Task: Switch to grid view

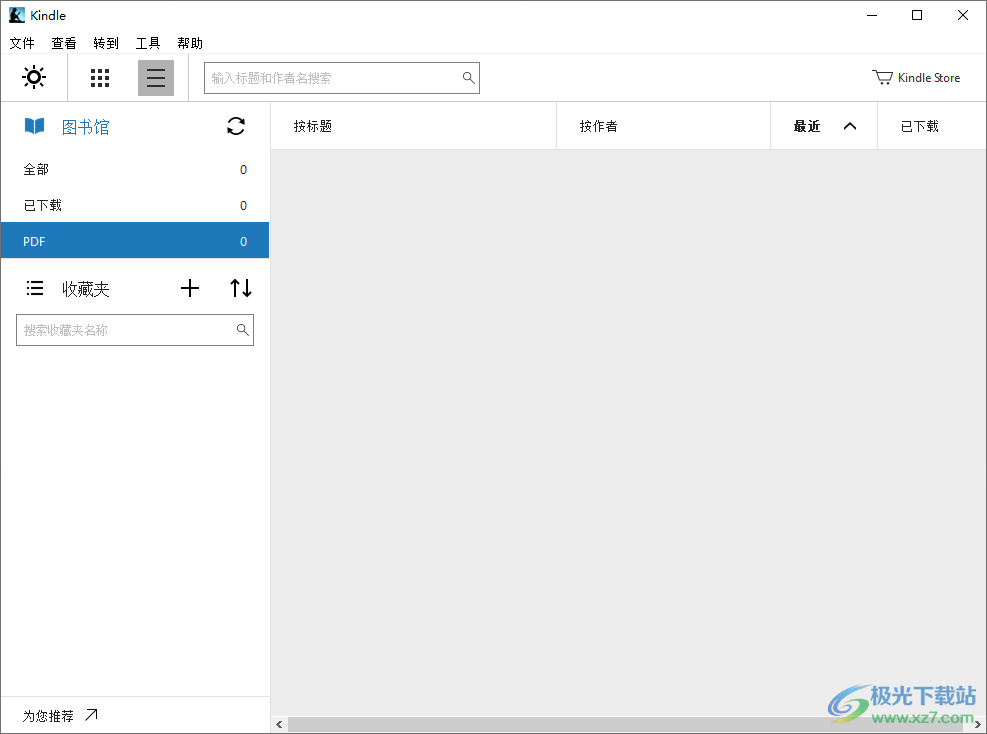Action: coord(99,78)
